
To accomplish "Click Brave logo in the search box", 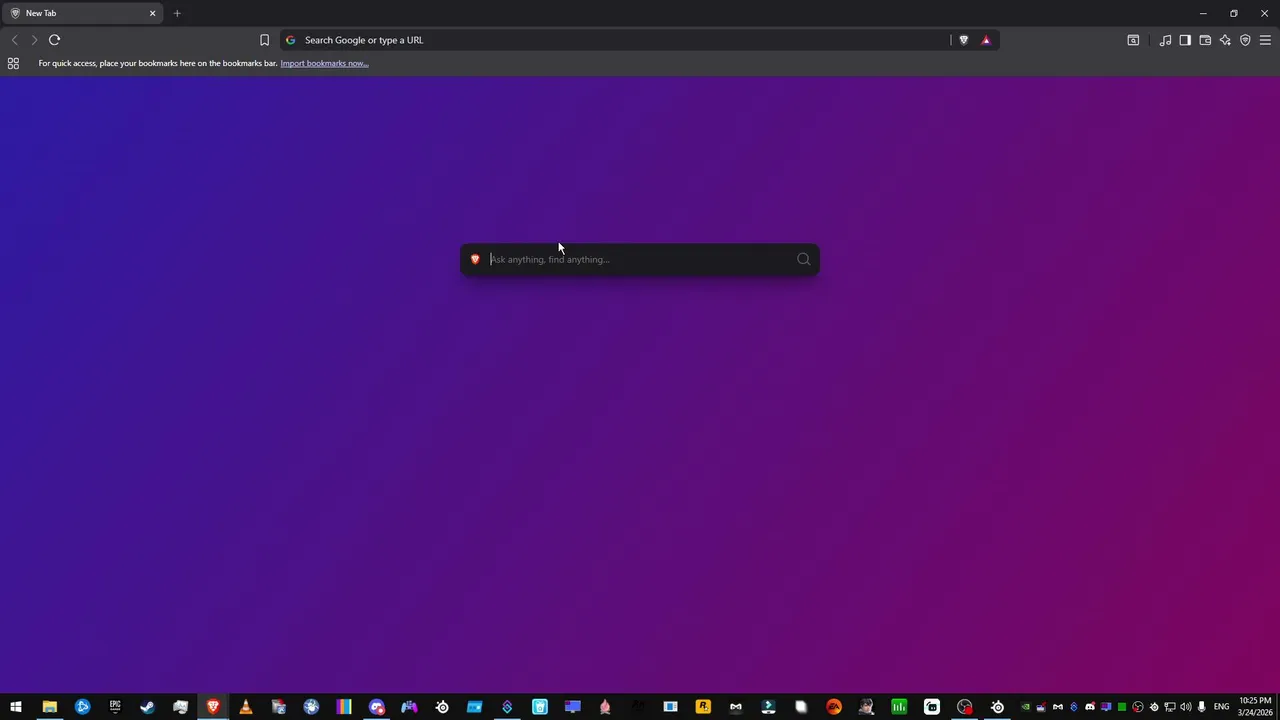I will click(x=475, y=259).
